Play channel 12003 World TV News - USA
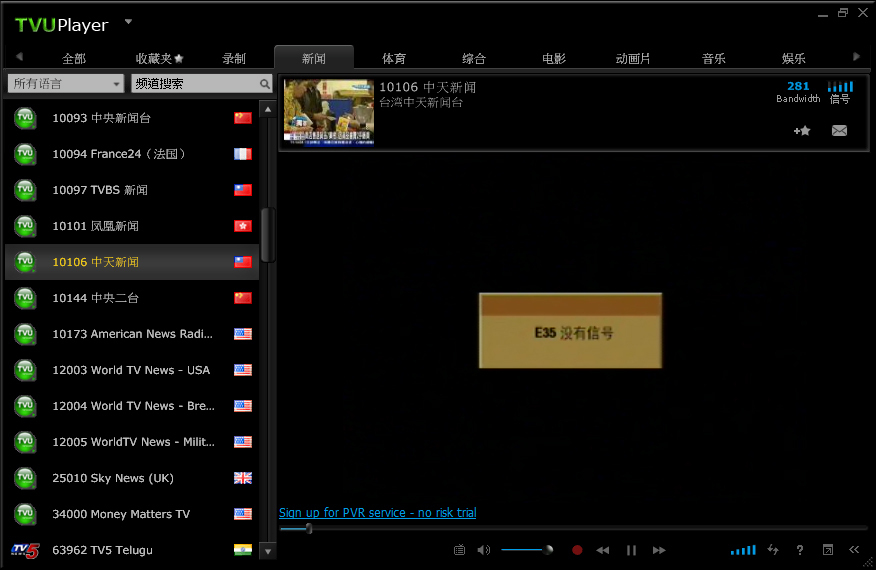 coord(132,370)
